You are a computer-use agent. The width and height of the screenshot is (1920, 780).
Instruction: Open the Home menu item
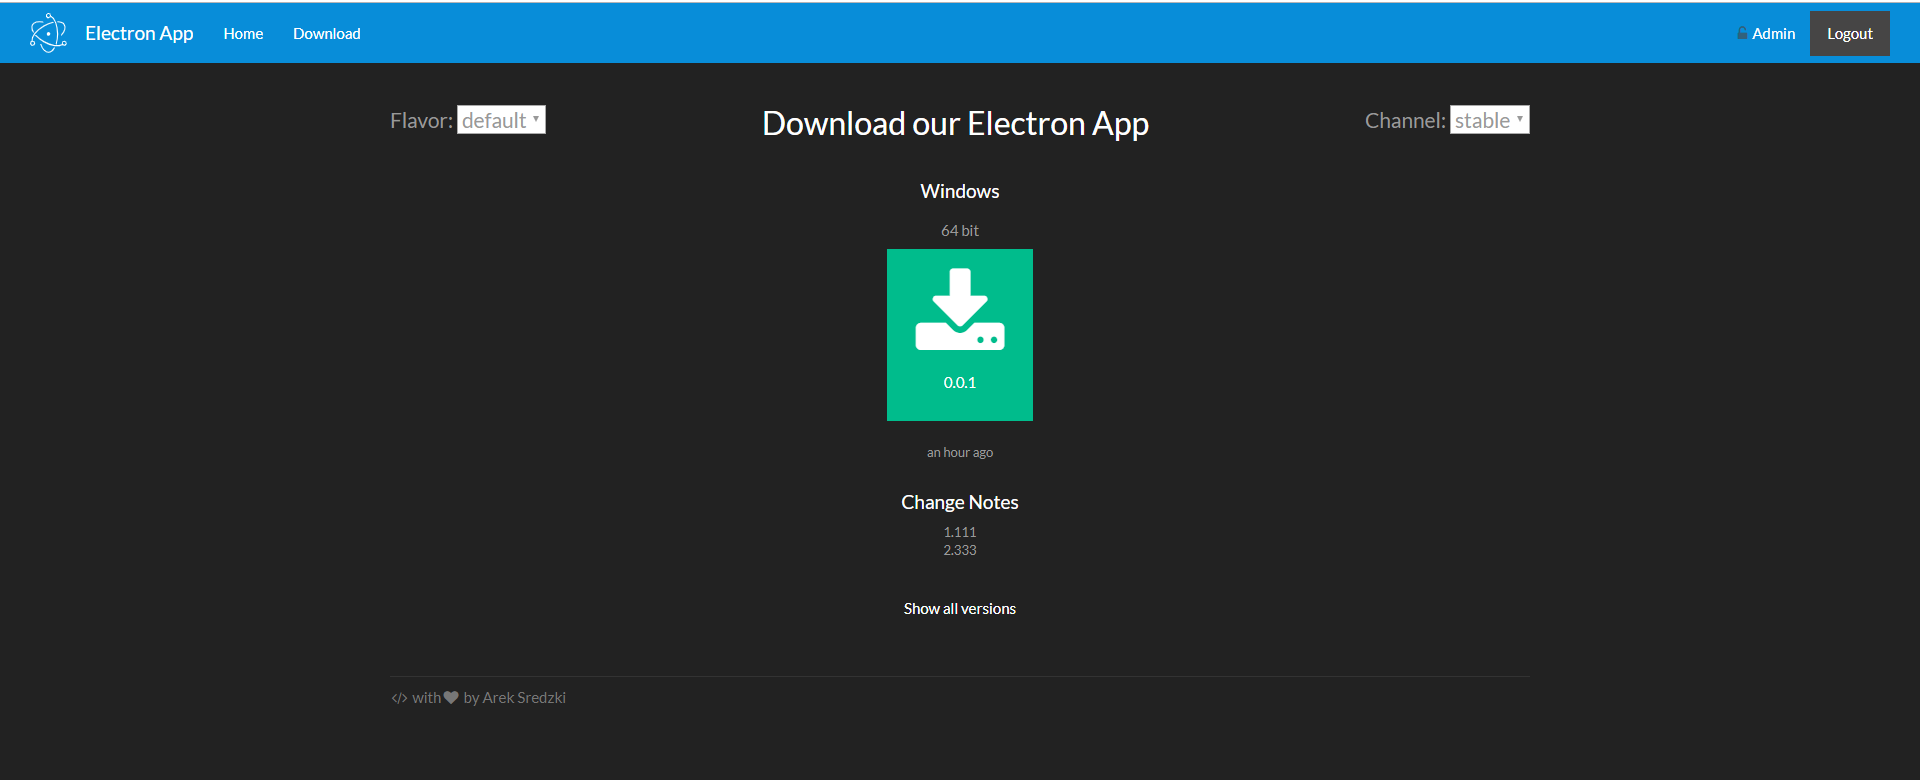coord(243,33)
